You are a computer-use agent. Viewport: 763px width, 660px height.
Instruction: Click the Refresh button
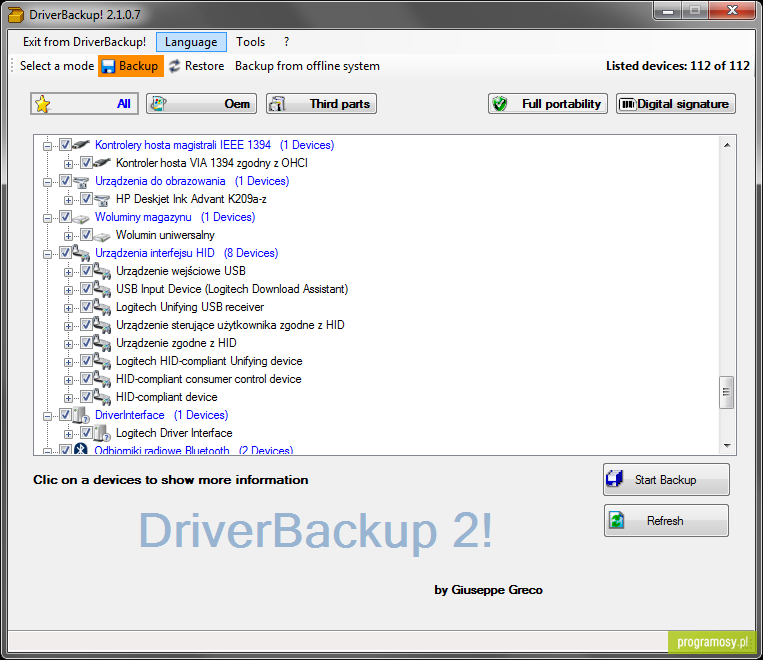666,521
